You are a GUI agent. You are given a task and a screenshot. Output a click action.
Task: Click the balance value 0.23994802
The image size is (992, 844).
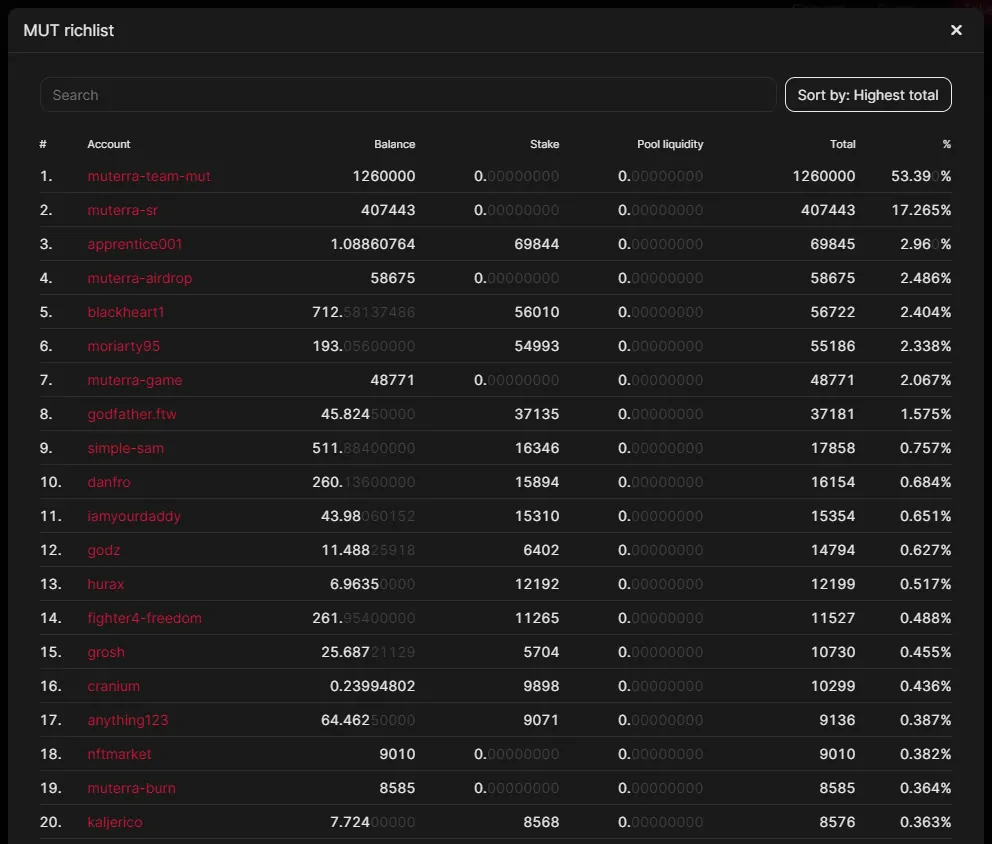click(x=373, y=686)
